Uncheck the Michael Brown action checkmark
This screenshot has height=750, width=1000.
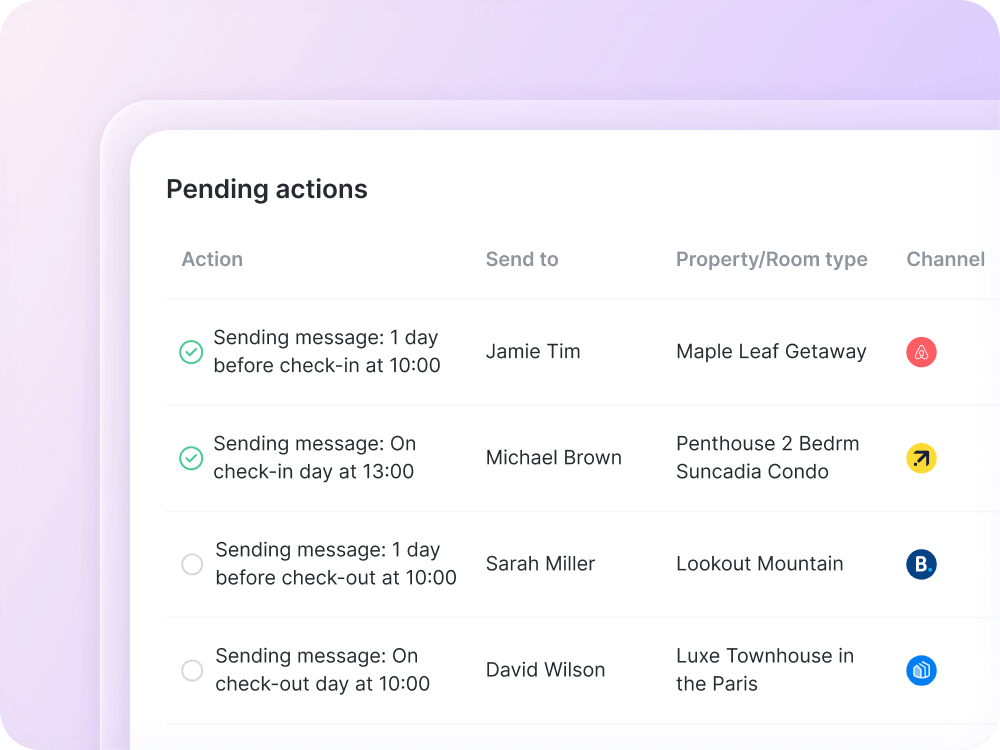[191, 458]
